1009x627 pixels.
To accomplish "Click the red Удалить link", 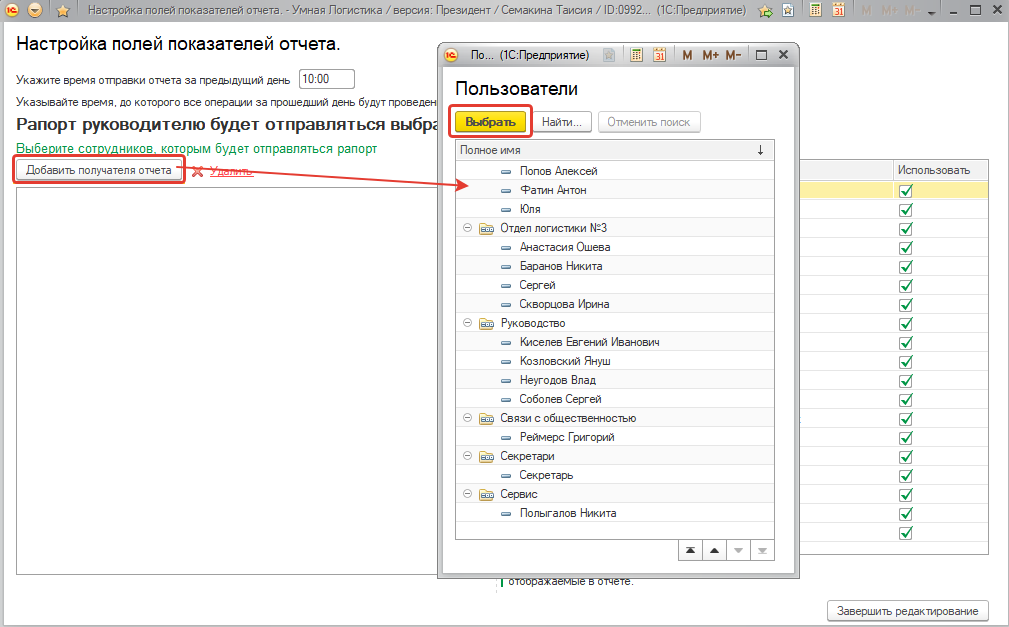I will coord(231,171).
